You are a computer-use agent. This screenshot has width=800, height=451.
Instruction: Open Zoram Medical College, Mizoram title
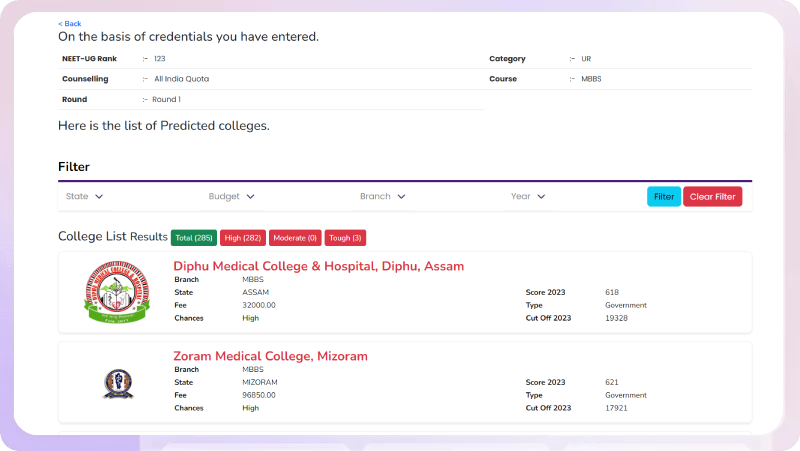click(270, 356)
